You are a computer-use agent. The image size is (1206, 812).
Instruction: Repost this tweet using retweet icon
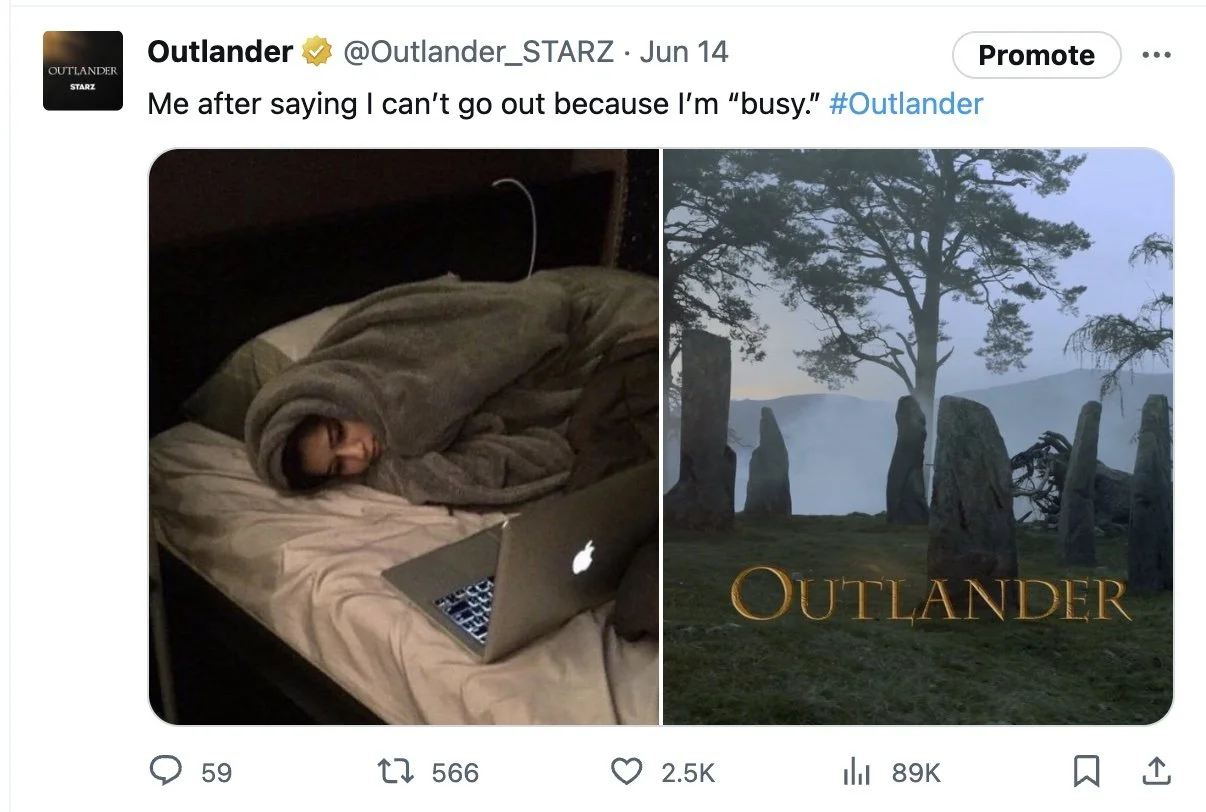tap(395, 771)
